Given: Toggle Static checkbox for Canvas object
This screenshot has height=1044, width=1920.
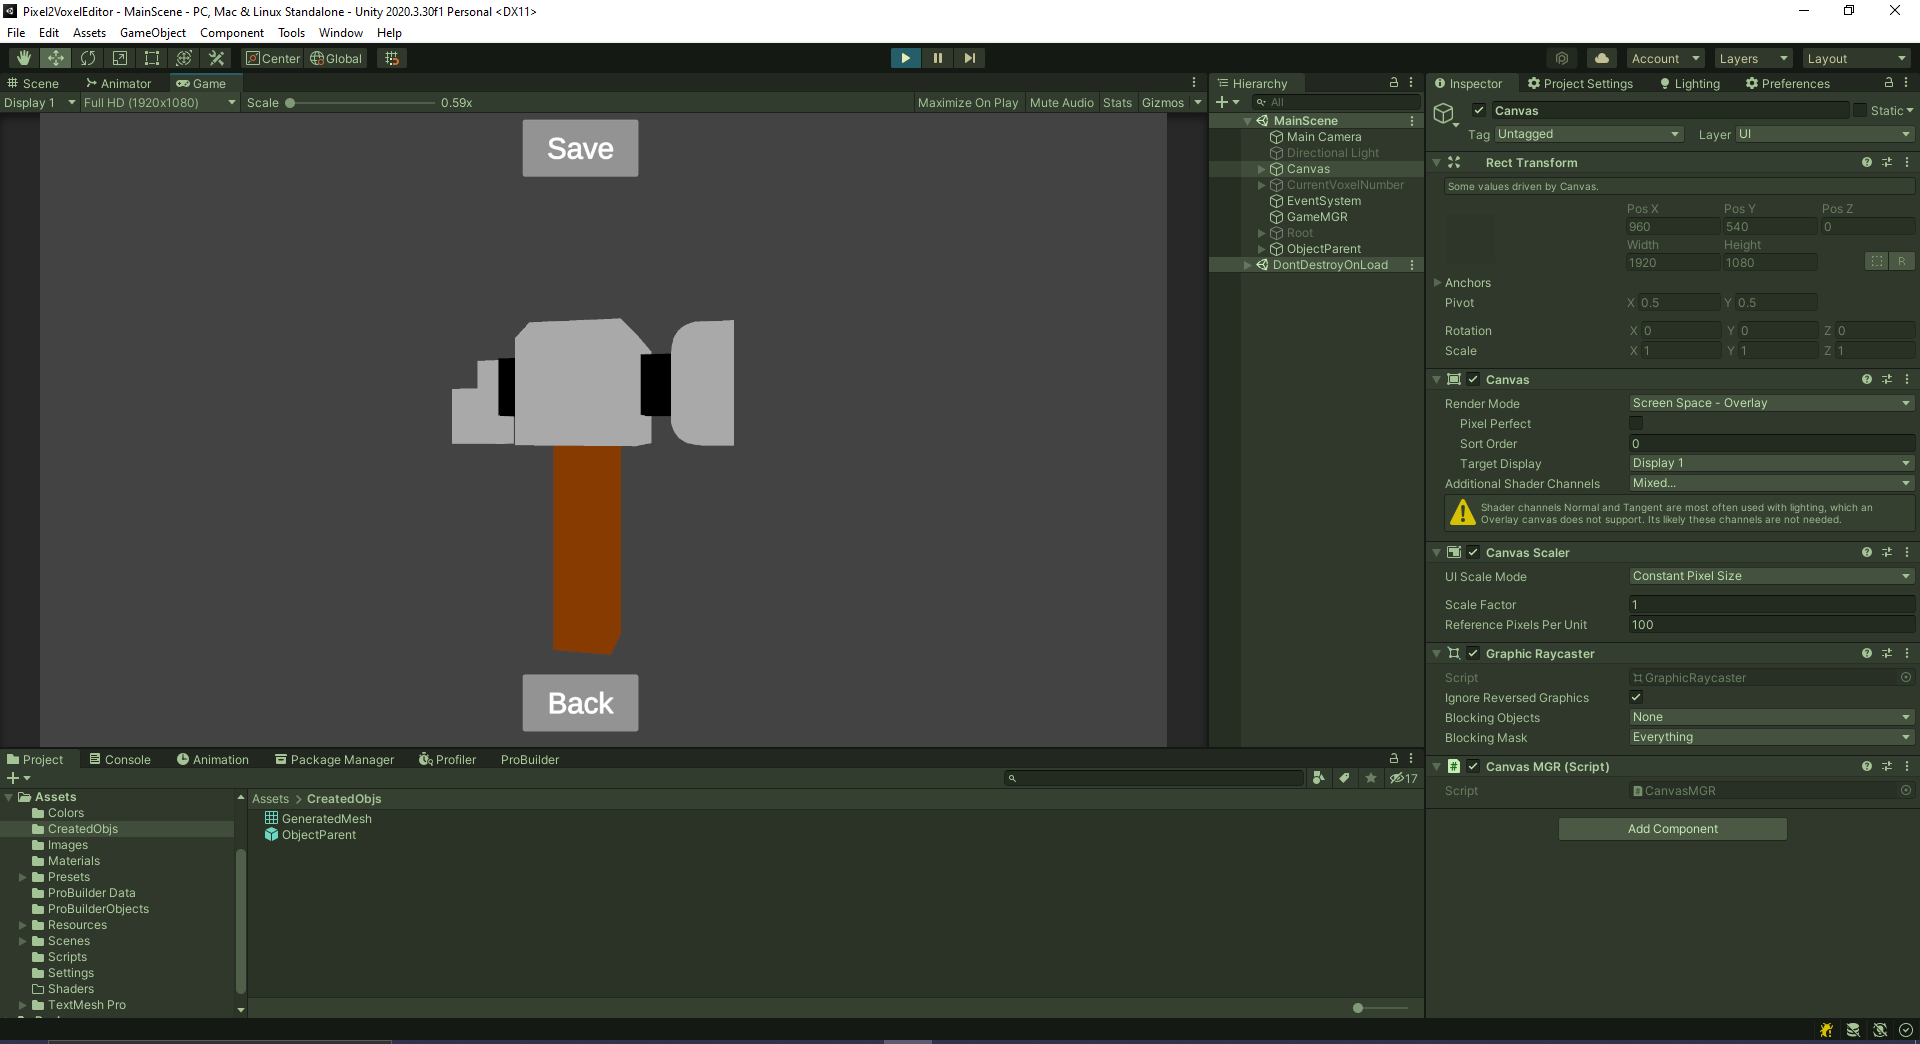Looking at the screenshot, I should [x=1860, y=111].
